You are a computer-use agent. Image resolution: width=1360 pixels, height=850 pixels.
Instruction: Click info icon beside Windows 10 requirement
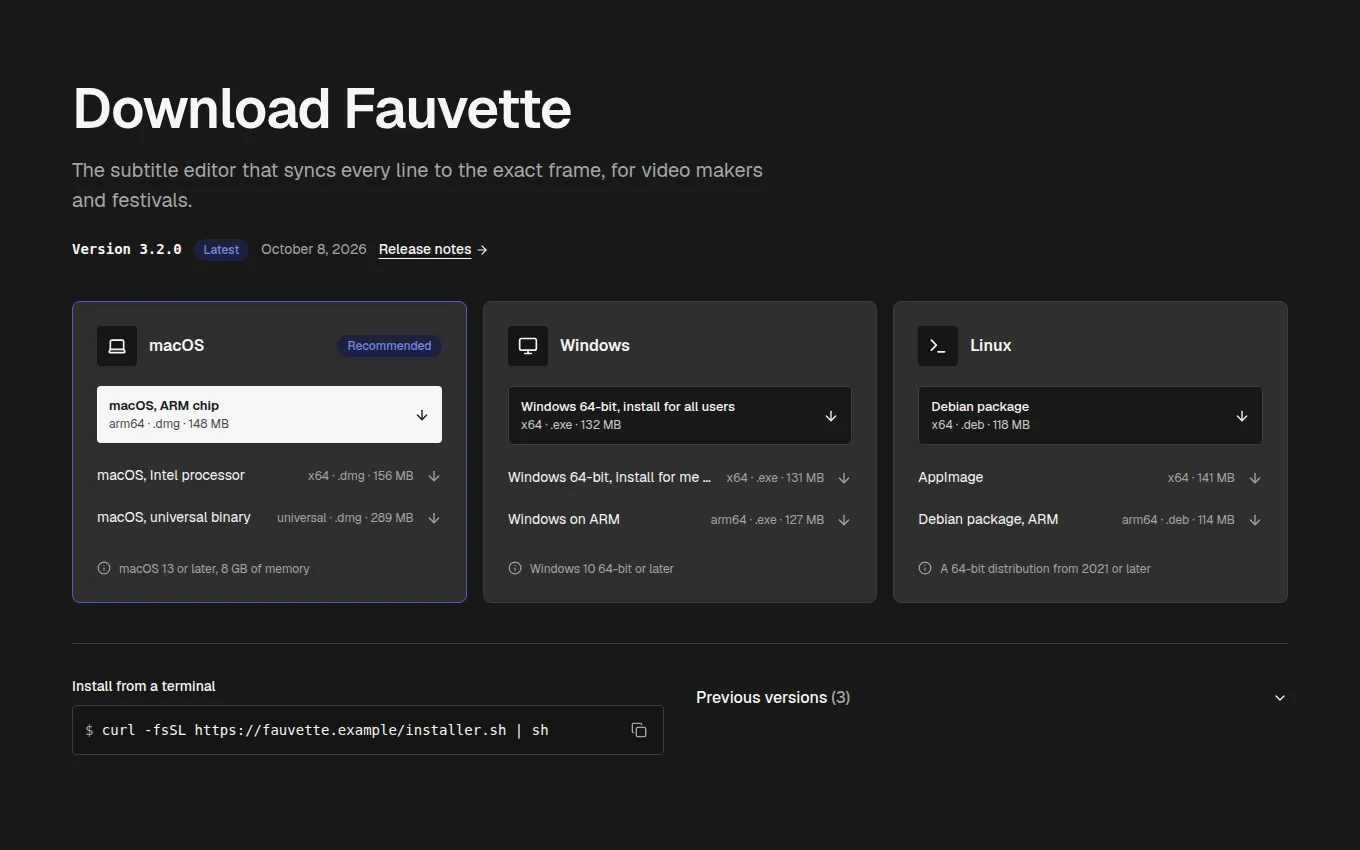[x=515, y=568]
